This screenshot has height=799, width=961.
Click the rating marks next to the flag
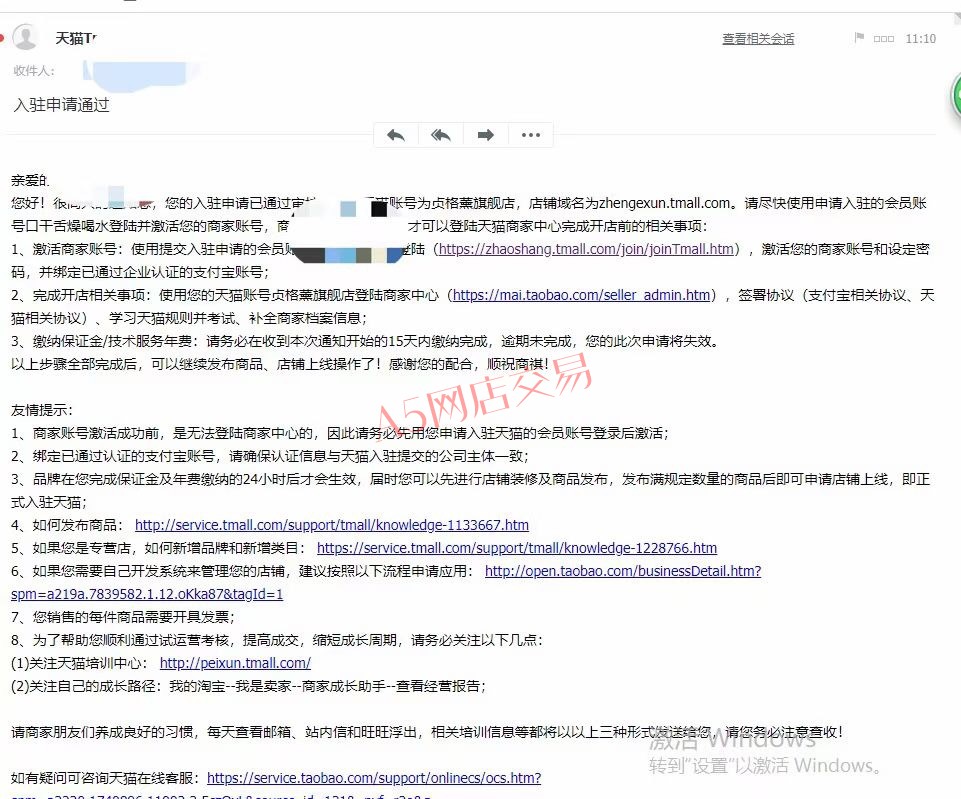(x=883, y=39)
